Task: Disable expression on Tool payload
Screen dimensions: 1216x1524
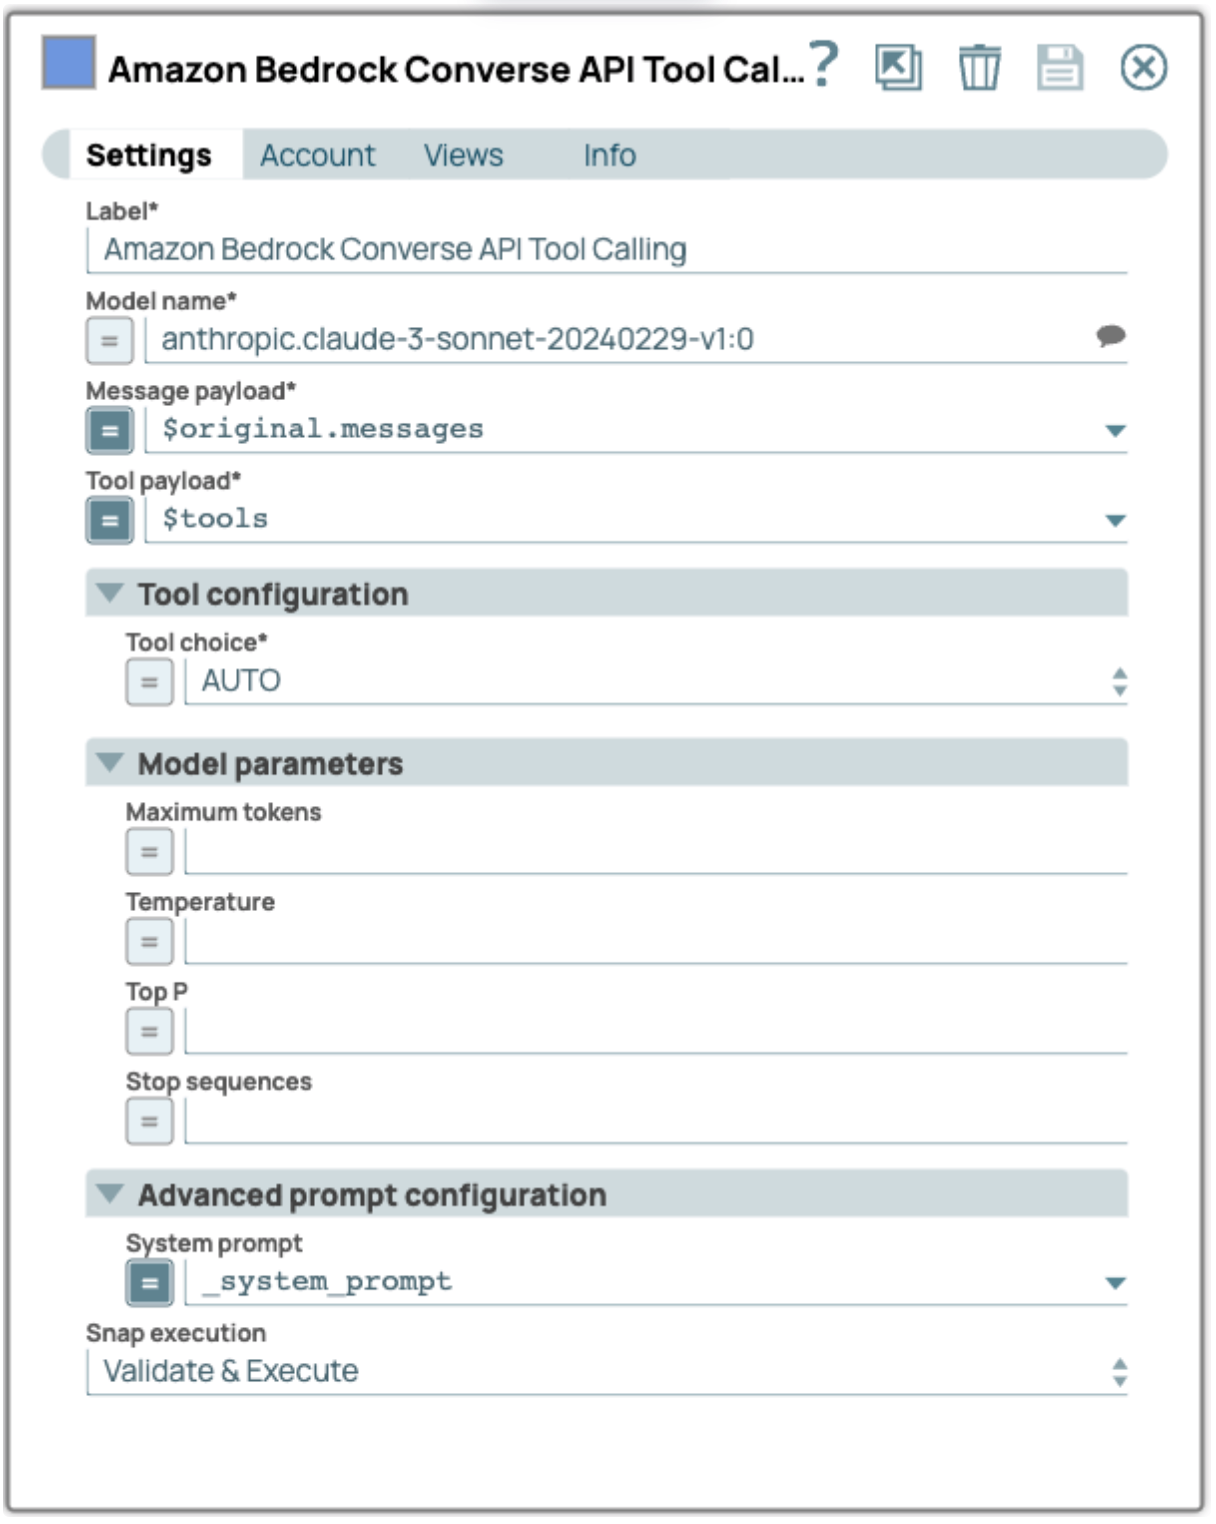Action: [110, 521]
